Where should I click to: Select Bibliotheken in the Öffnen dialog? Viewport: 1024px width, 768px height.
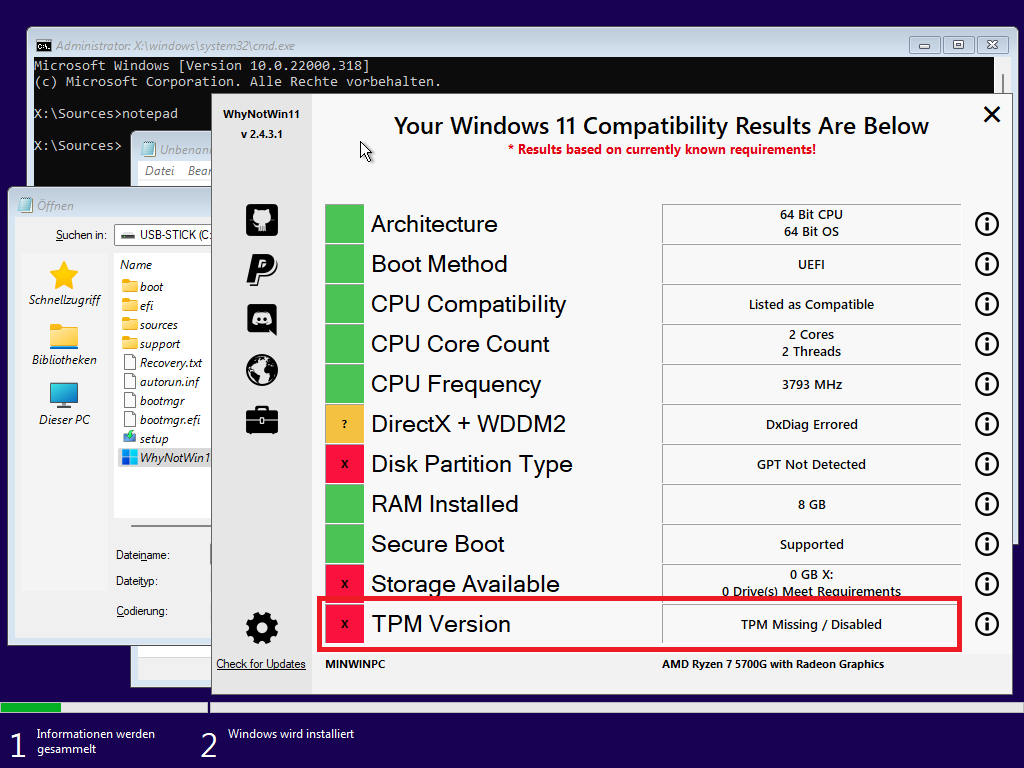(64, 345)
